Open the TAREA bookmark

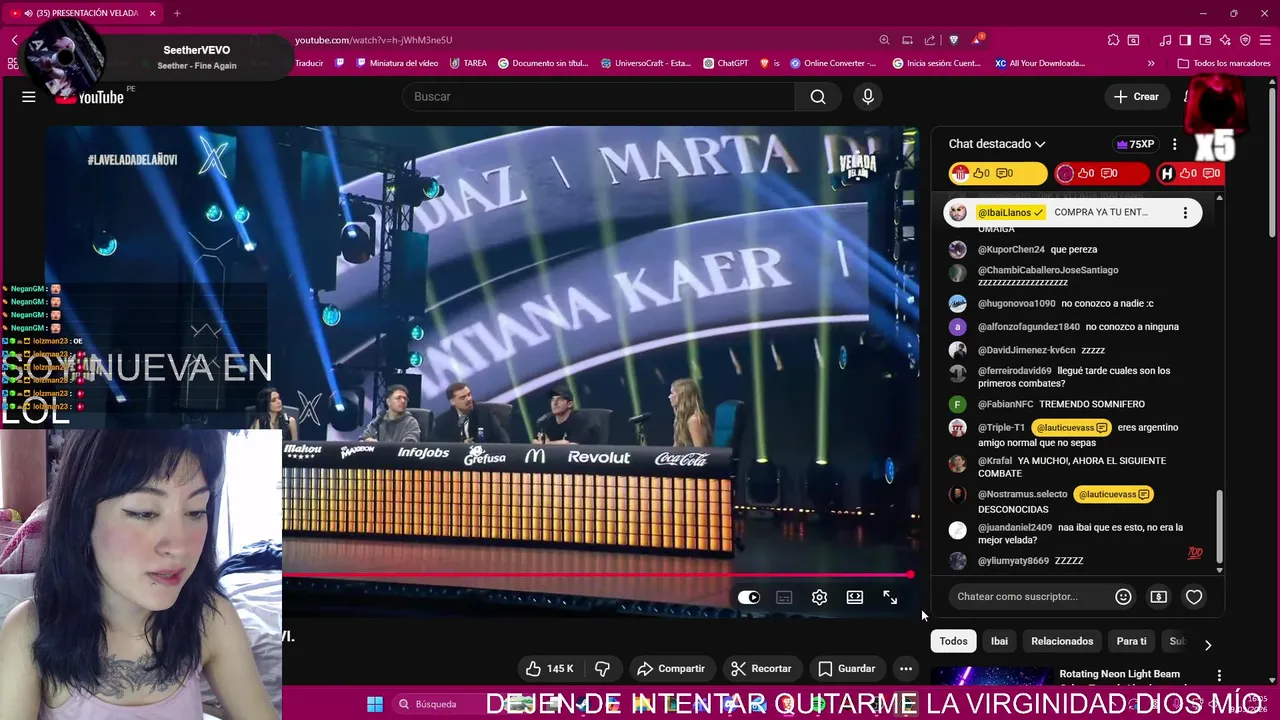click(468, 63)
